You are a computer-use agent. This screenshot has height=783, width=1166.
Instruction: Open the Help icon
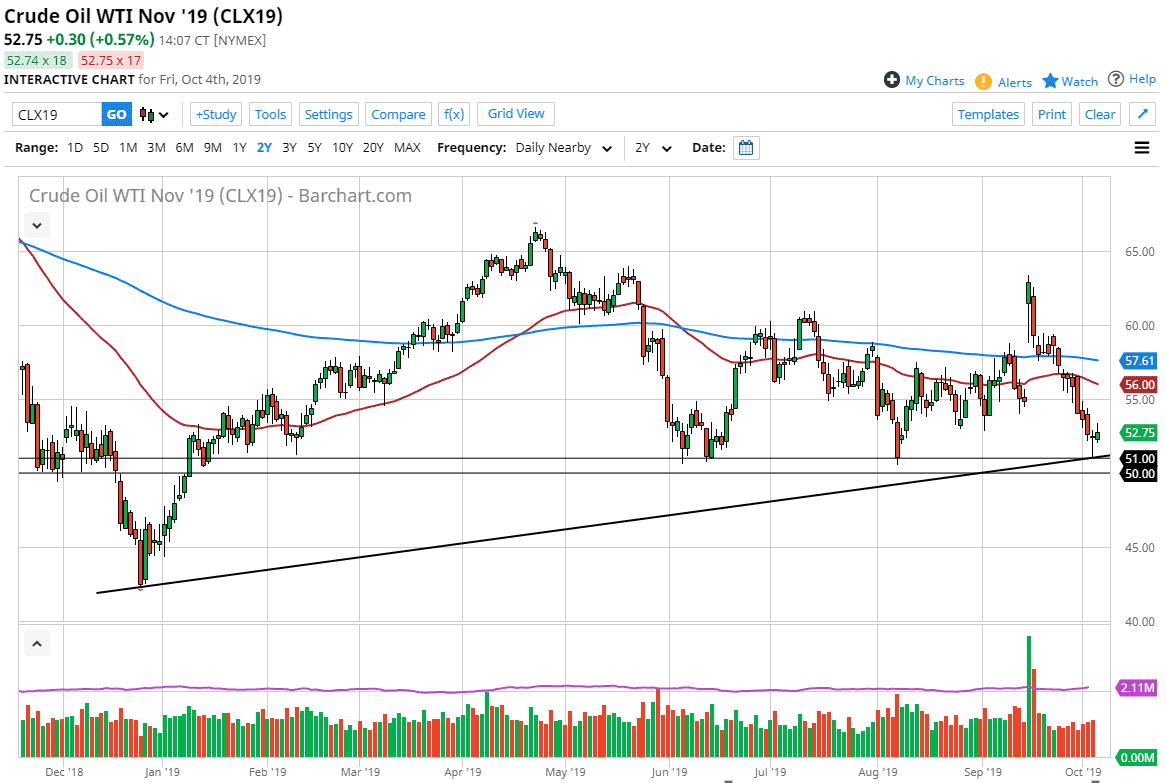point(1118,80)
